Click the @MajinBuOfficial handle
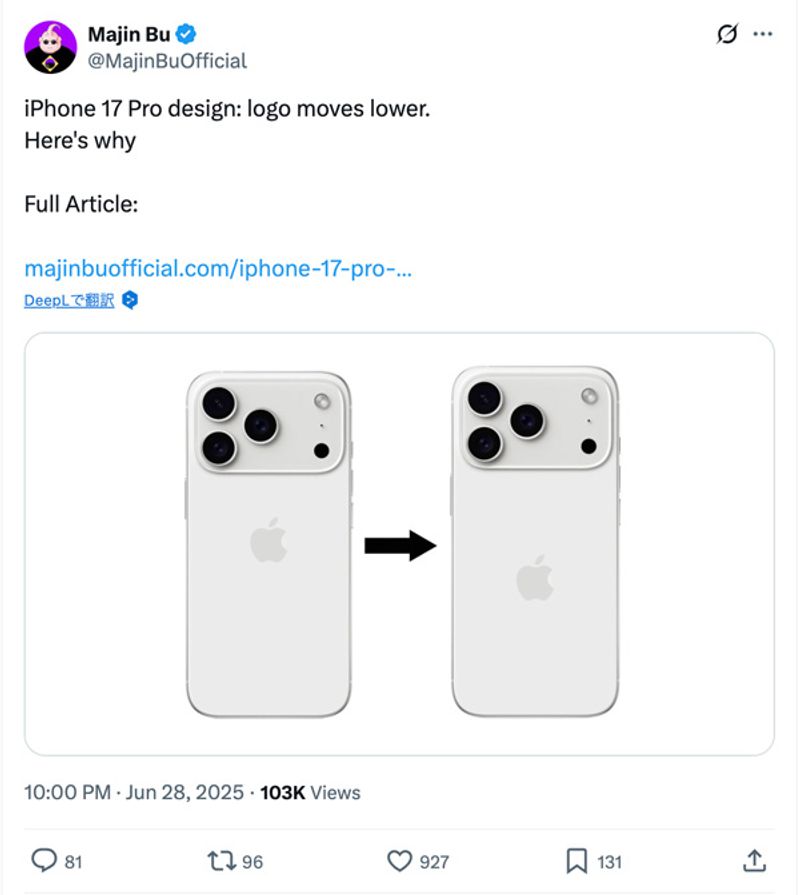The image size is (800, 895). click(x=167, y=61)
